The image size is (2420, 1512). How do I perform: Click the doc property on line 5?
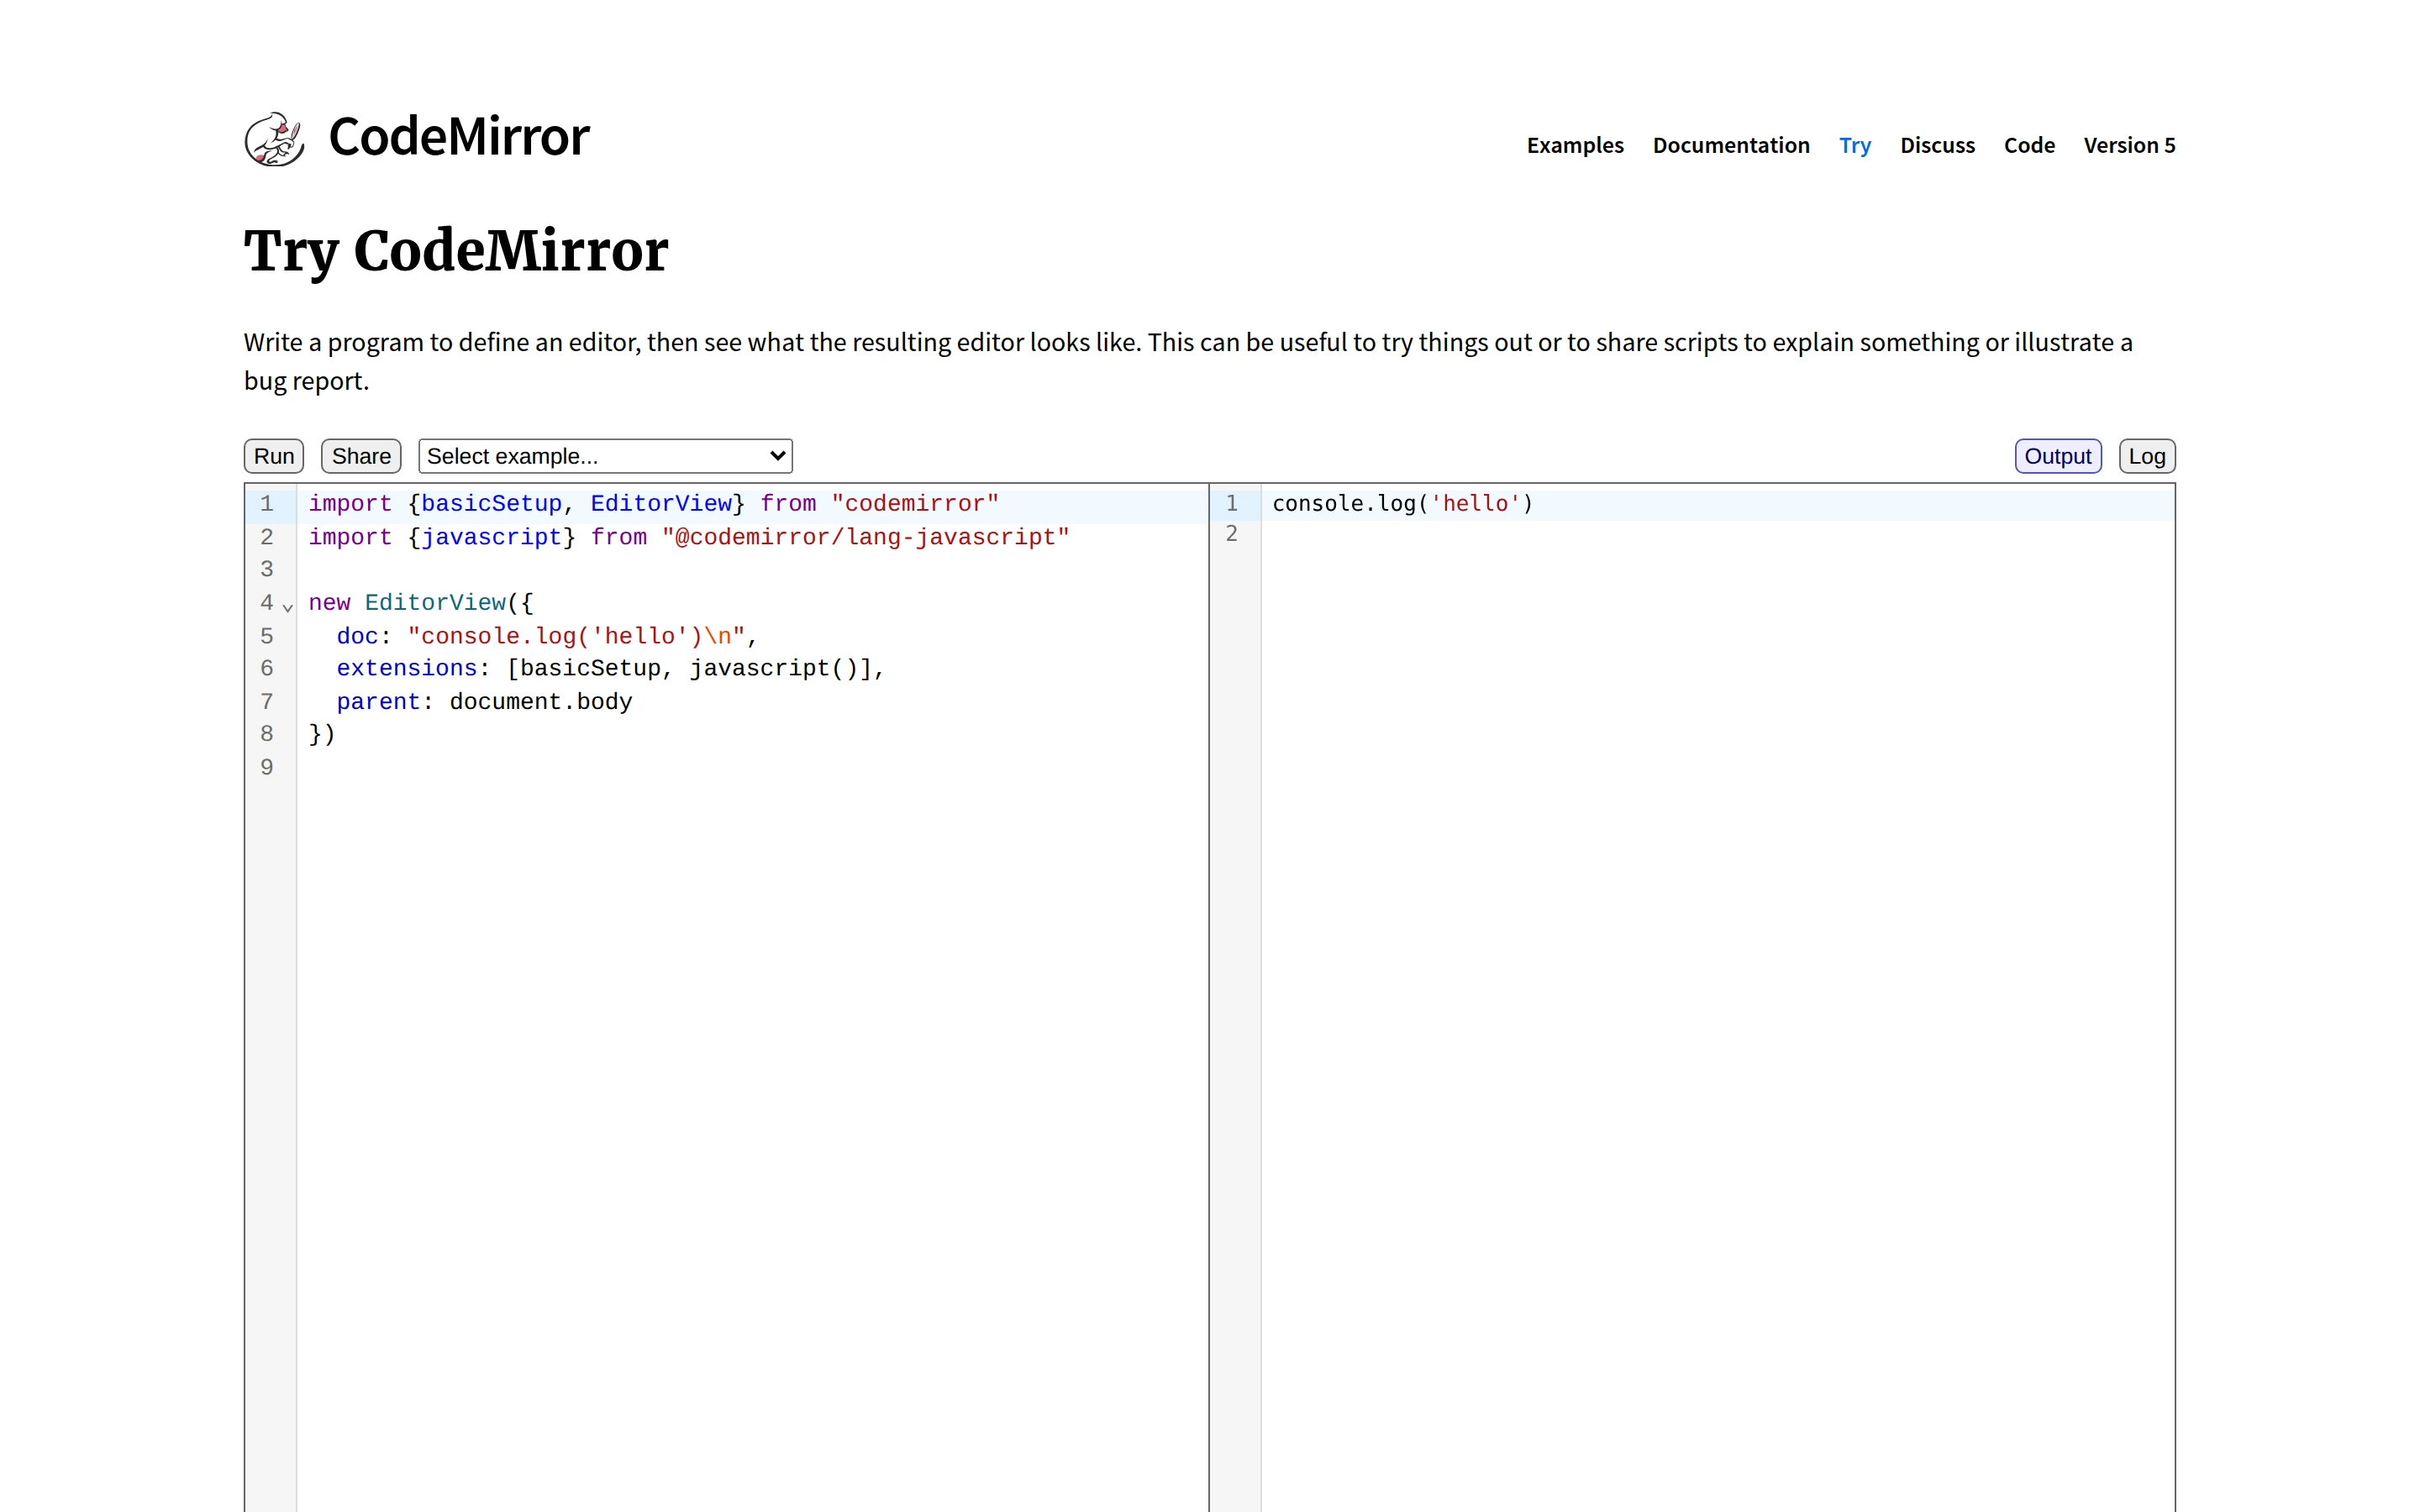[x=357, y=636]
